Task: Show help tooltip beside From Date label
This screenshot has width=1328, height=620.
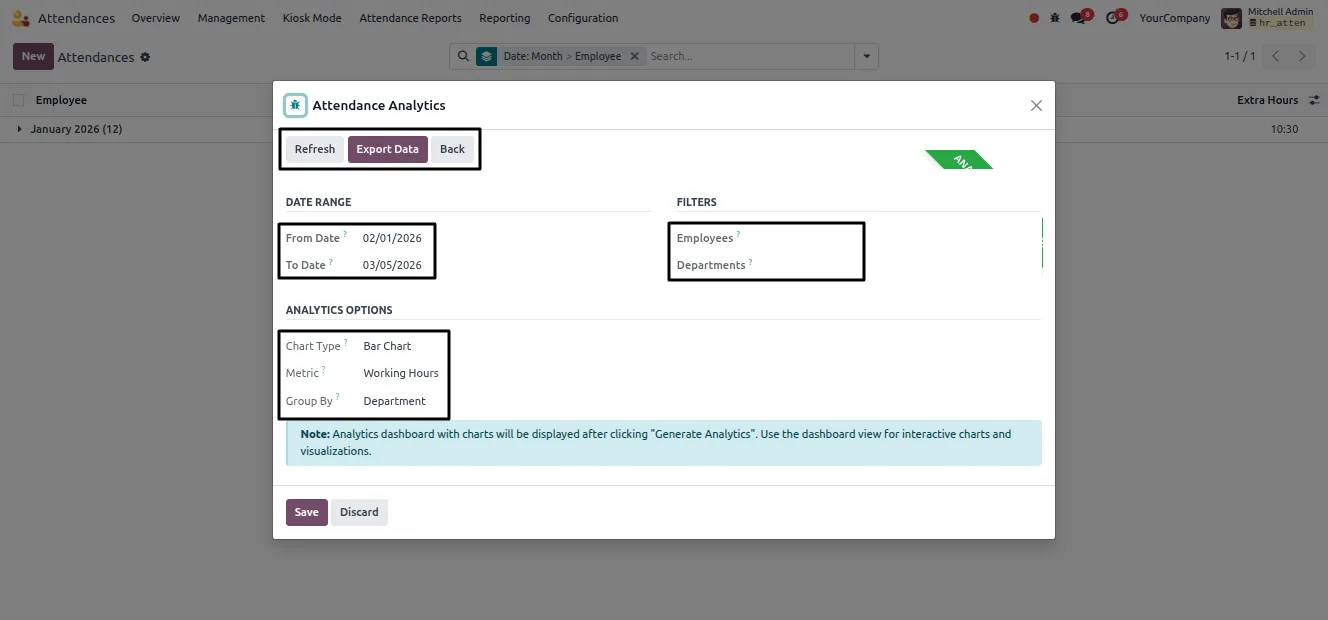Action: [x=345, y=235]
